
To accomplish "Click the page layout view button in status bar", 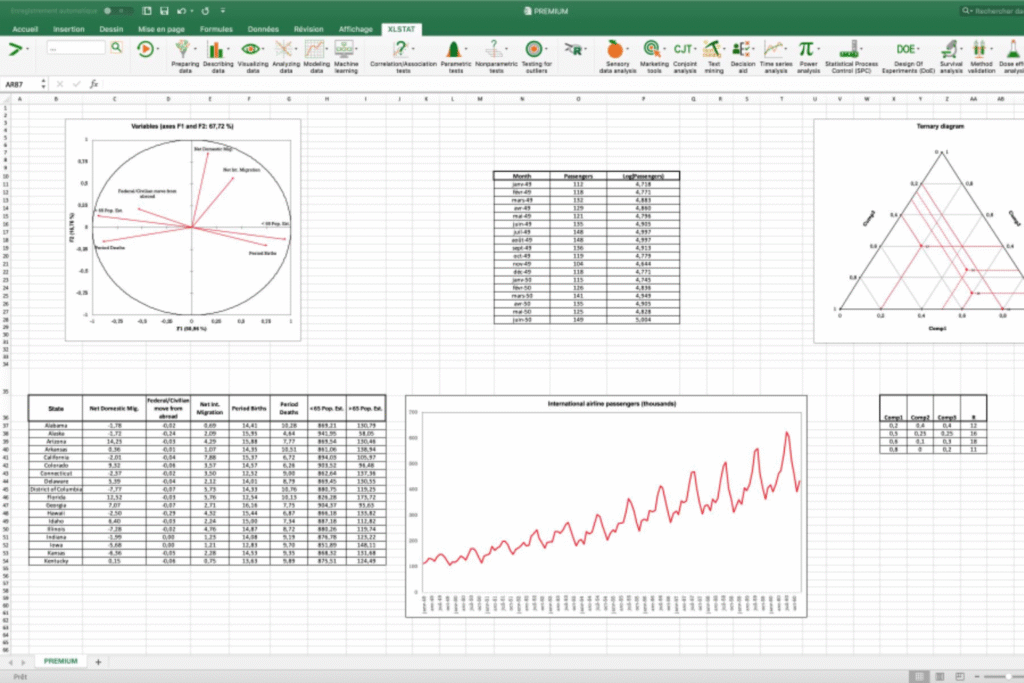I will pos(940,676).
